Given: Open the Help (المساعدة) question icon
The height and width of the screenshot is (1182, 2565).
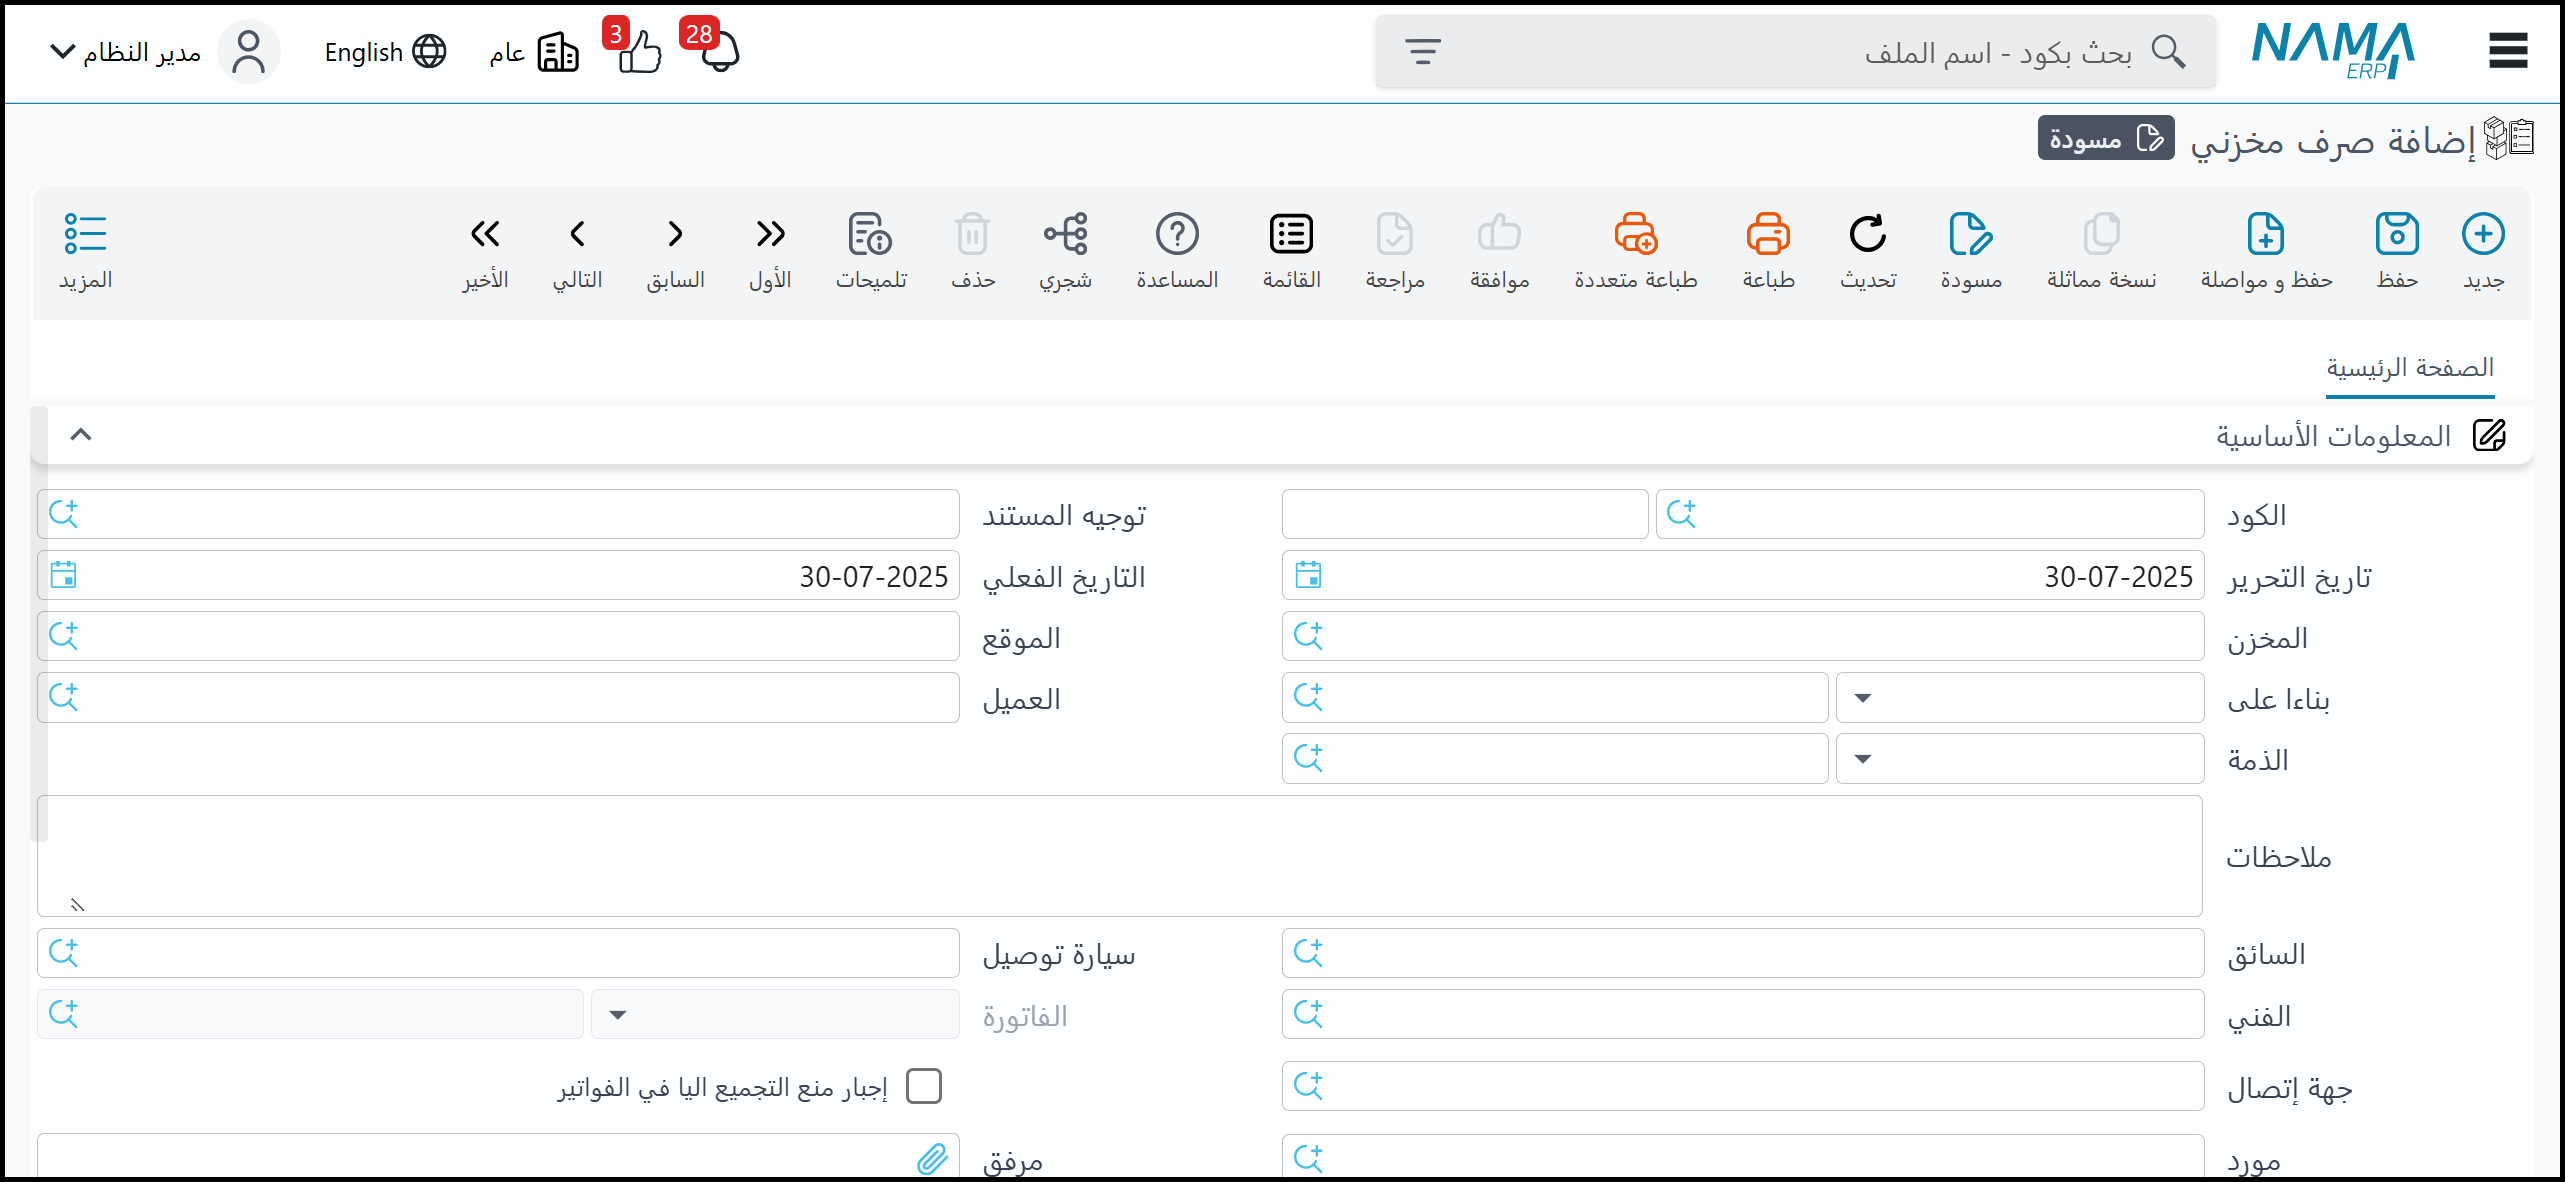Looking at the screenshot, I should [1177, 234].
